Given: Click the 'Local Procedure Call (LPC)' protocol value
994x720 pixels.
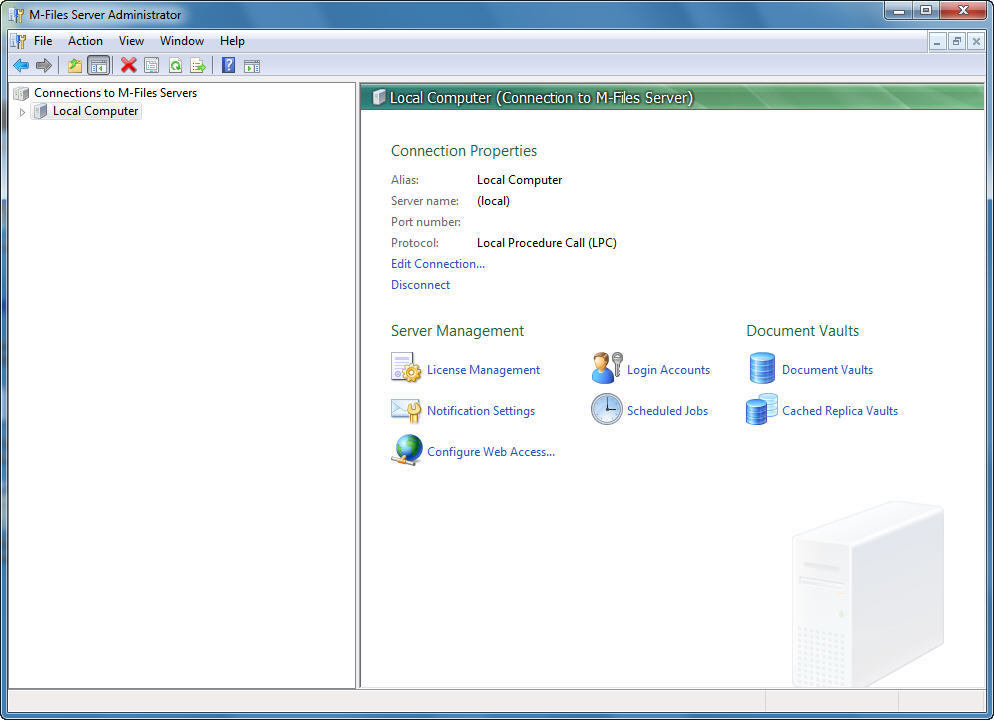Looking at the screenshot, I should (x=546, y=243).
